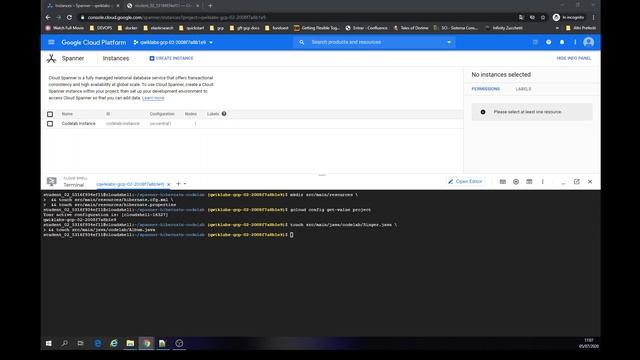
Task: Open a new browser tab with the plus button
Action: click(210, 6)
